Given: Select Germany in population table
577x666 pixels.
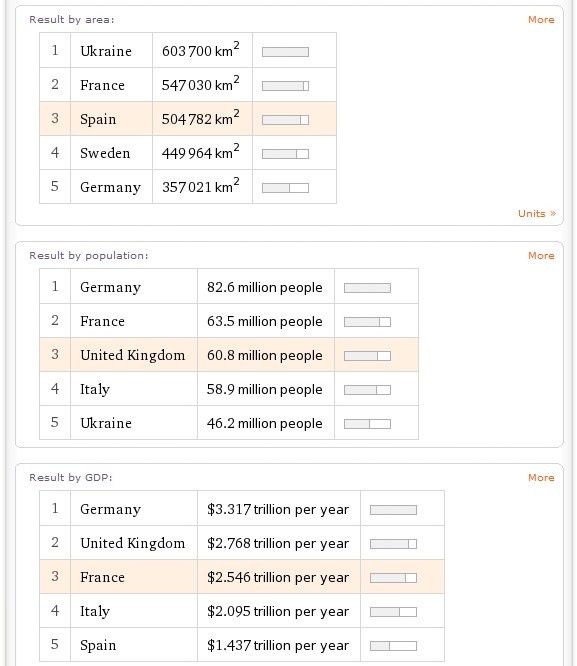Looking at the screenshot, I should point(110,287).
